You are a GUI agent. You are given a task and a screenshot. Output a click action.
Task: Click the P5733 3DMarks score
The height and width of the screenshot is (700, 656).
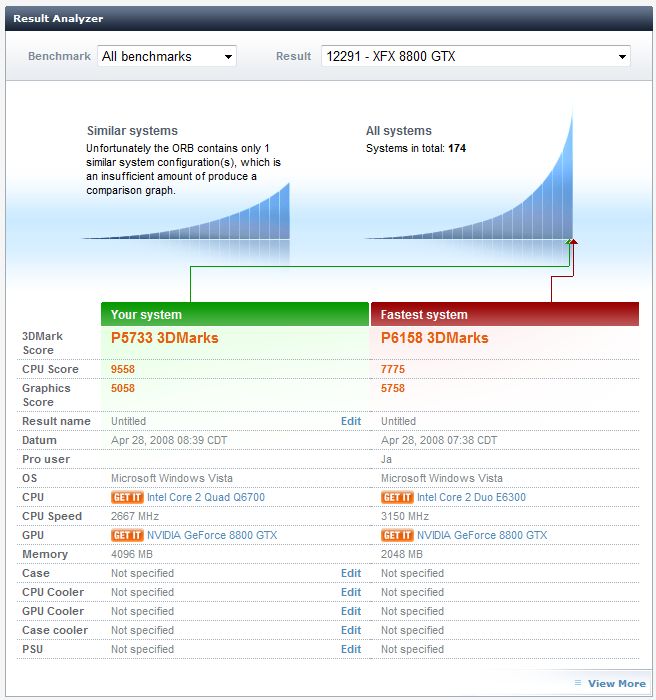(165, 338)
